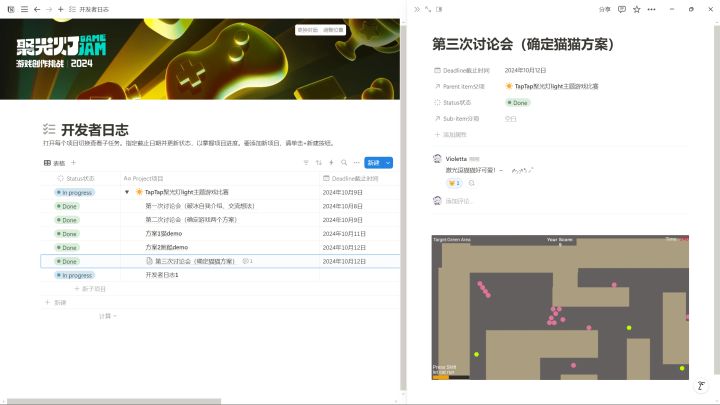This screenshot has height=405, width=720.
Task: Click the Project项目 column header
Action: [144, 179]
